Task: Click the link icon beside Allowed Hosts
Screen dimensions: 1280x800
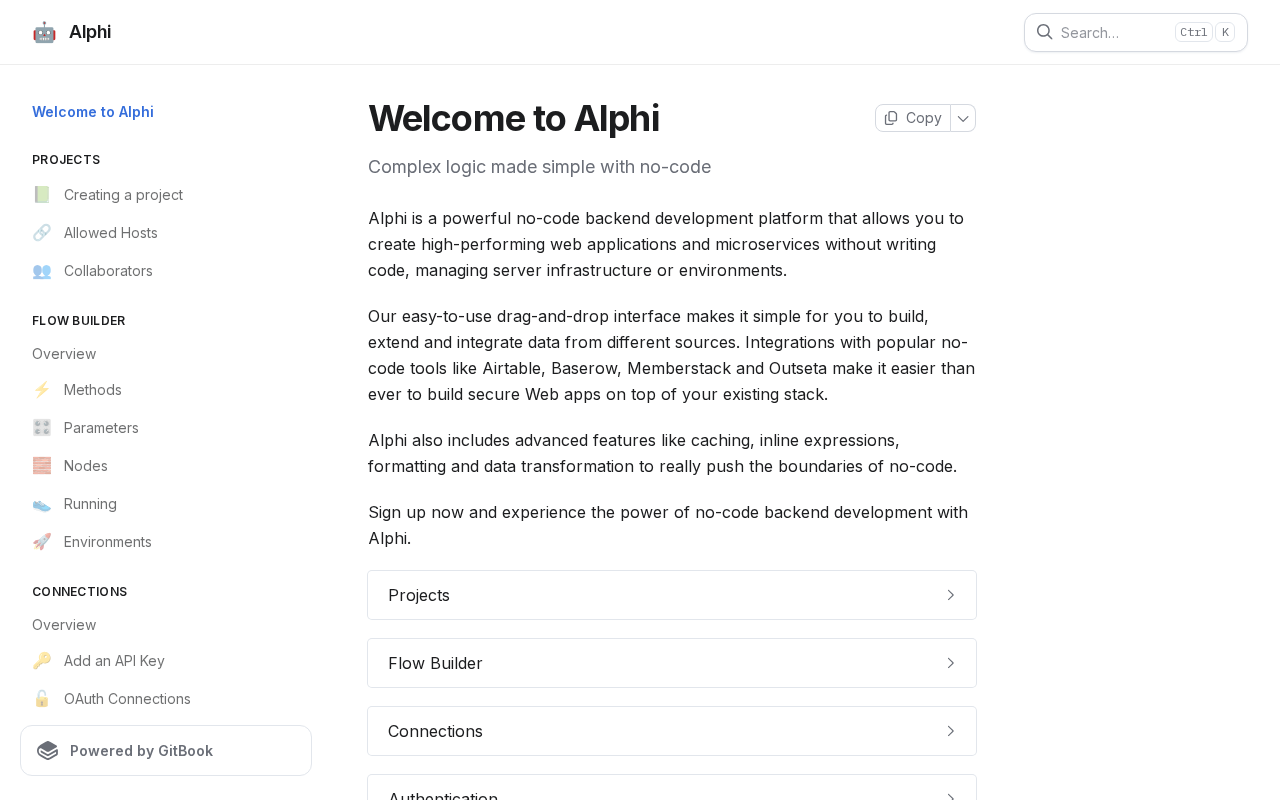Action: click(x=42, y=233)
